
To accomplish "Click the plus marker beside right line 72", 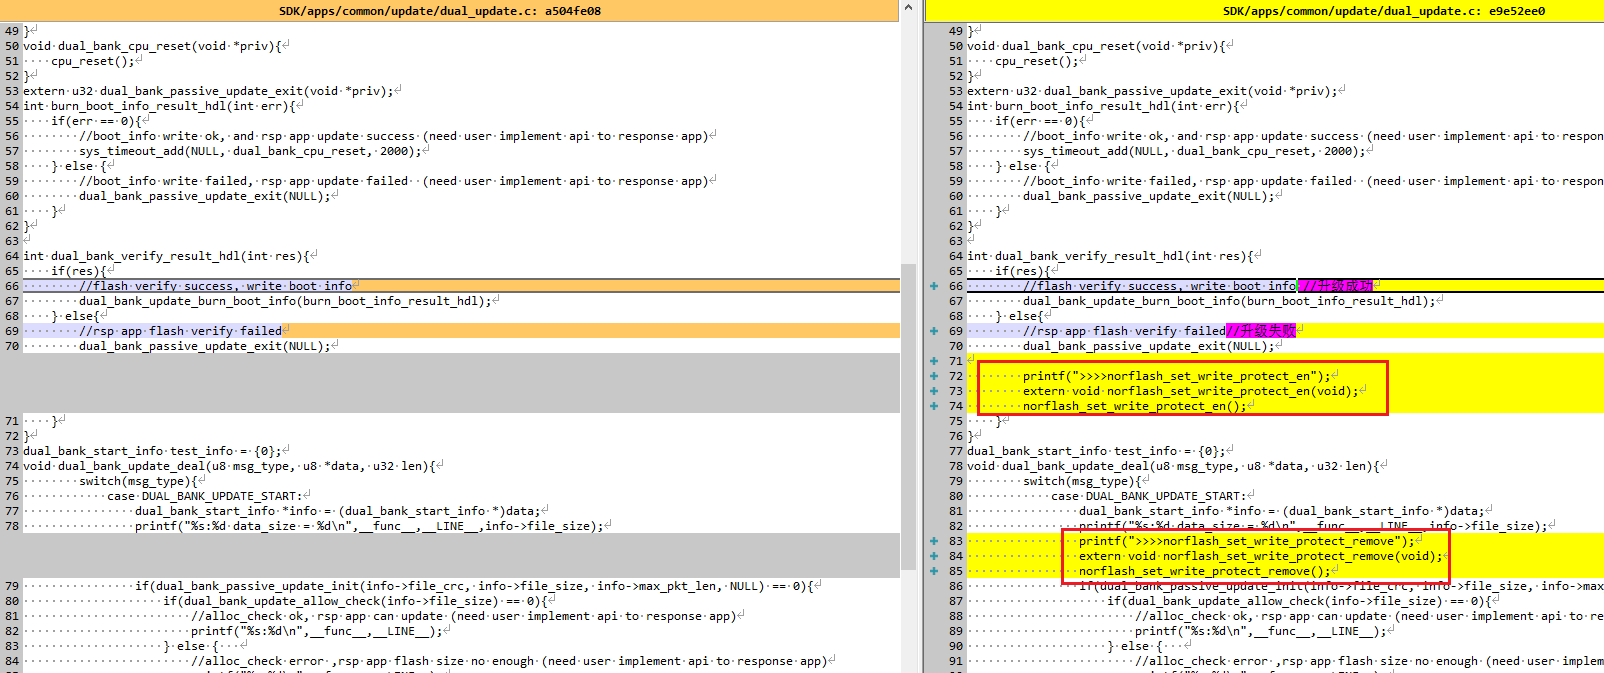I will [934, 376].
